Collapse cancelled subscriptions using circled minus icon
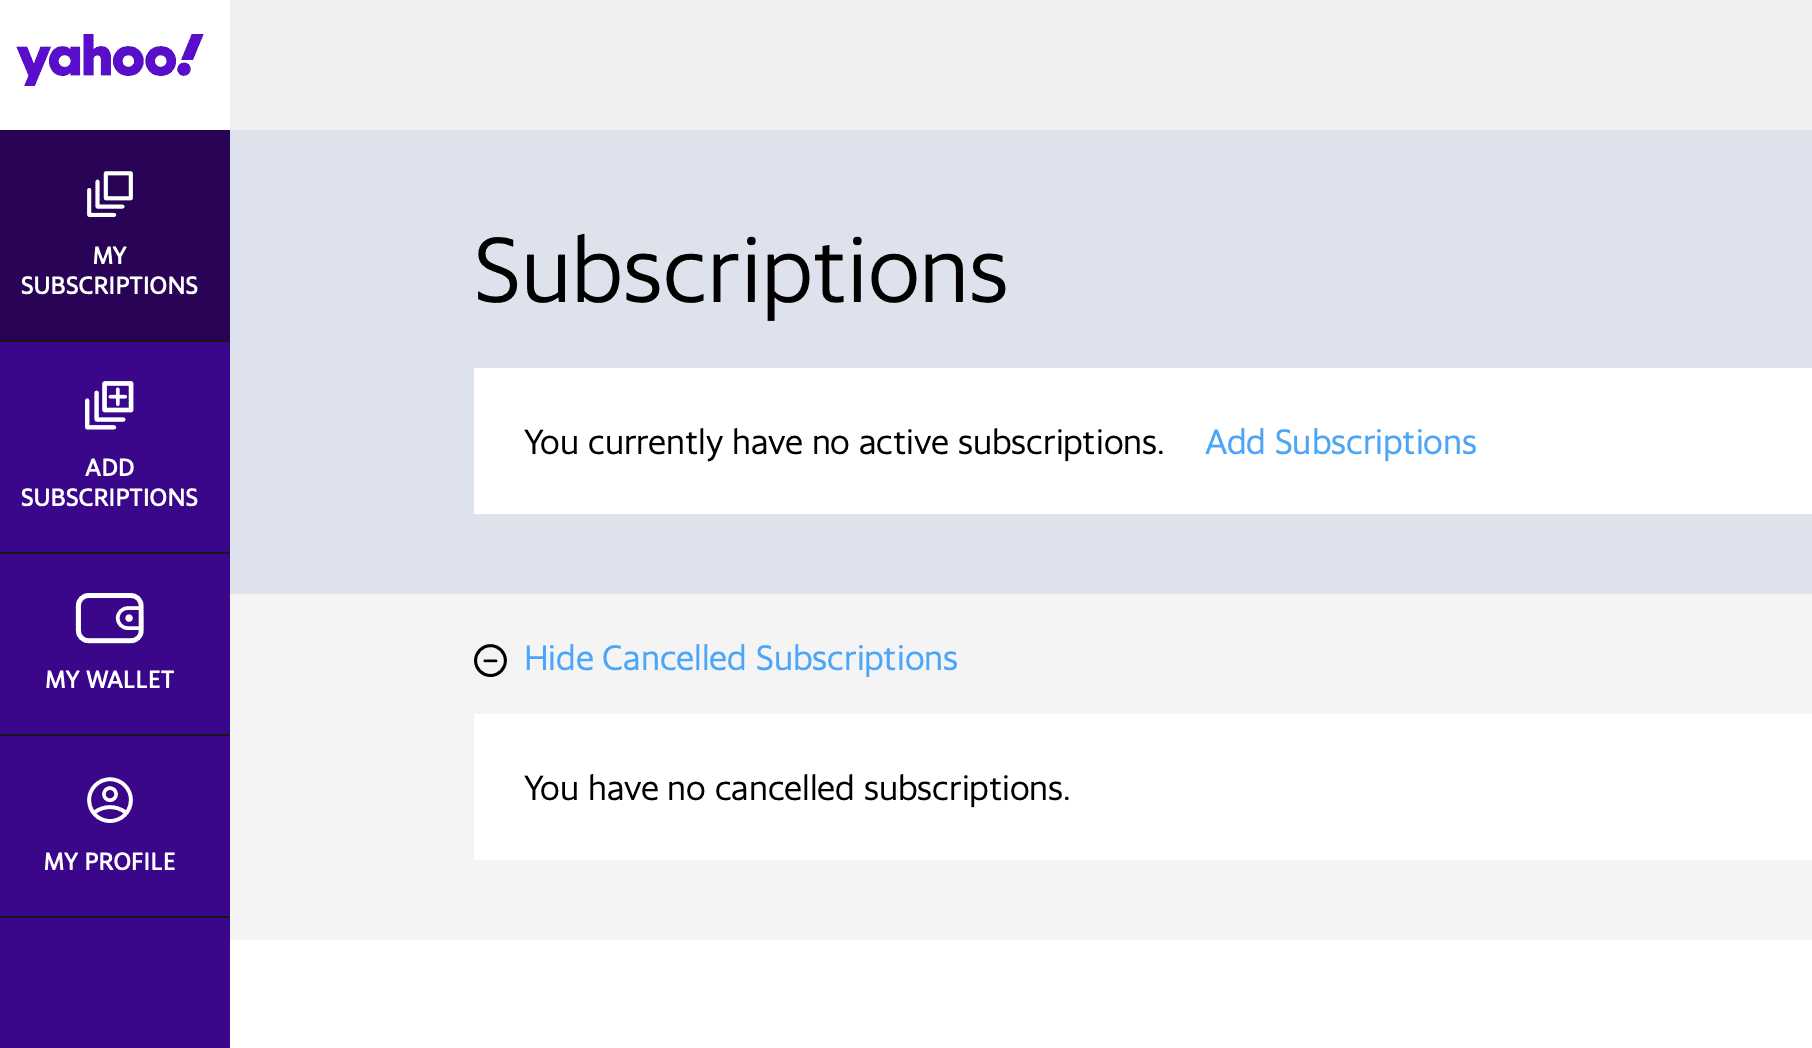This screenshot has height=1048, width=1812. tap(490, 660)
